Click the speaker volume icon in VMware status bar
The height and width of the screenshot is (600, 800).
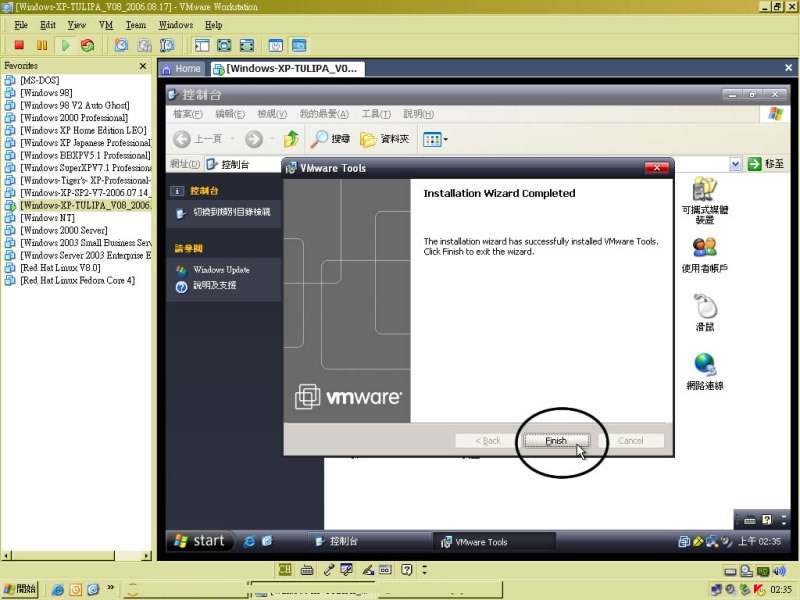pos(779,571)
